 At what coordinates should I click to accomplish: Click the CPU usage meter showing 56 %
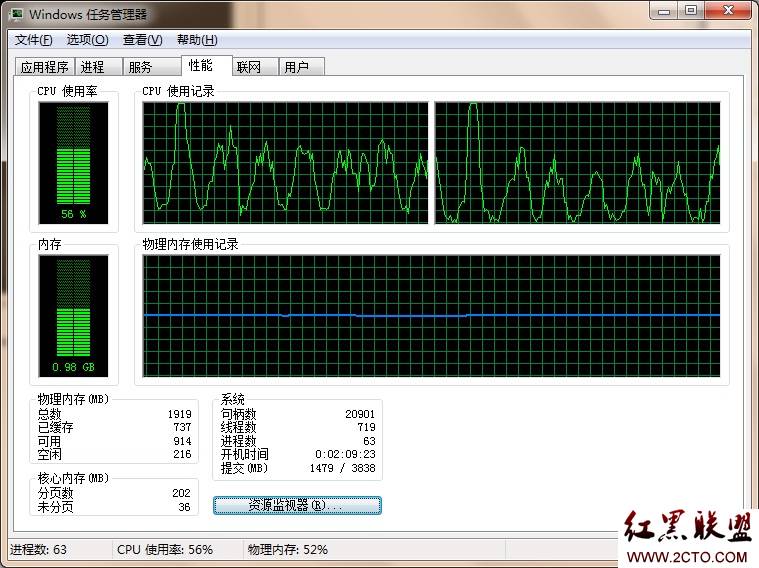[x=74, y=163]
